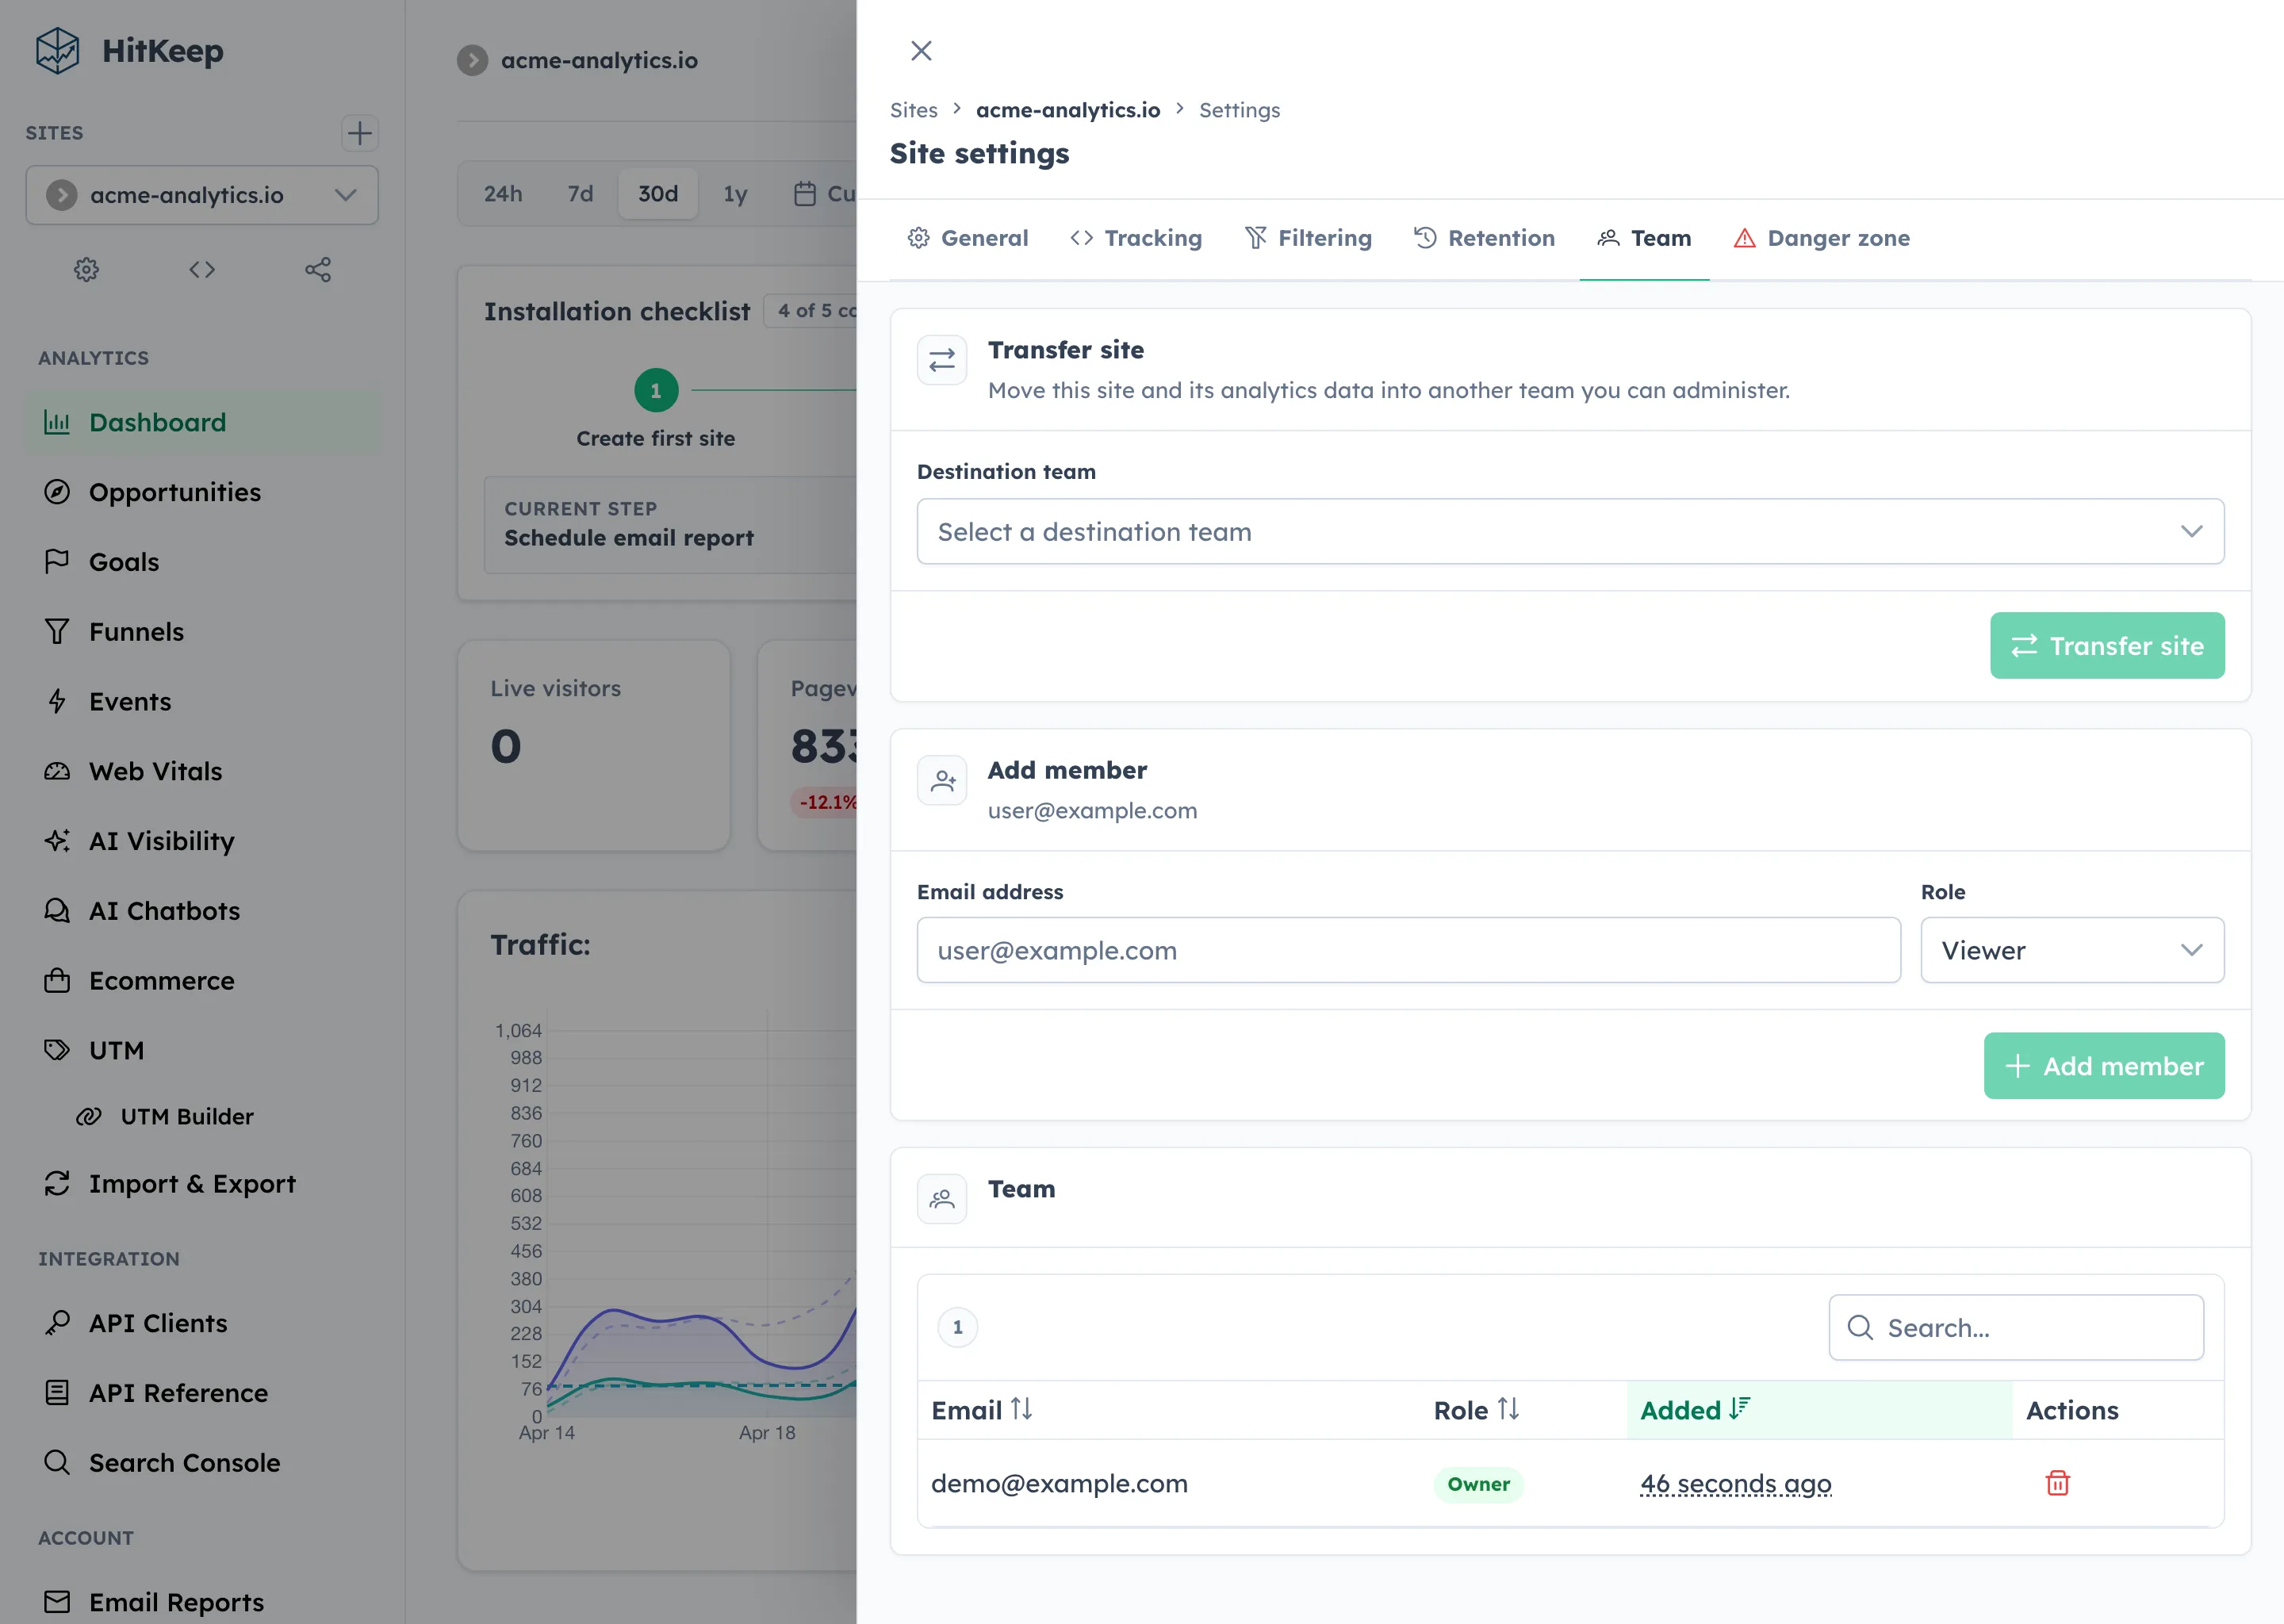Open Dashboard in the sidebar

202,422
